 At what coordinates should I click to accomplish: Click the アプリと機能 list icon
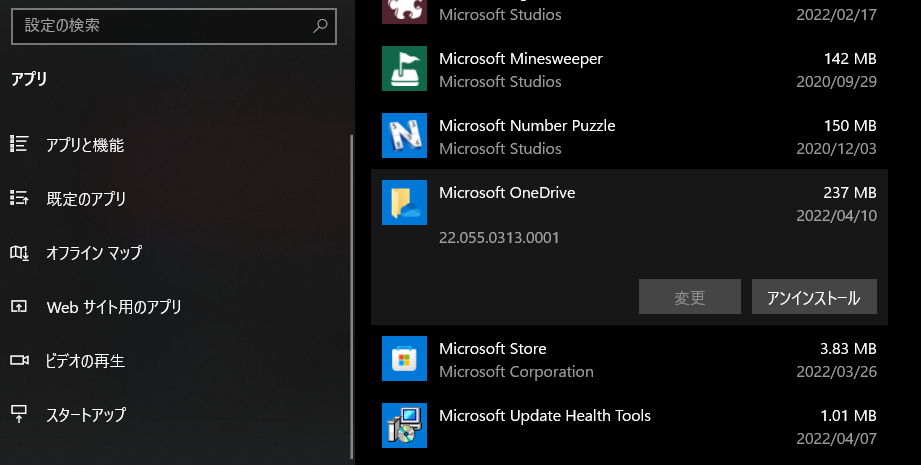[x=19, y=144]
